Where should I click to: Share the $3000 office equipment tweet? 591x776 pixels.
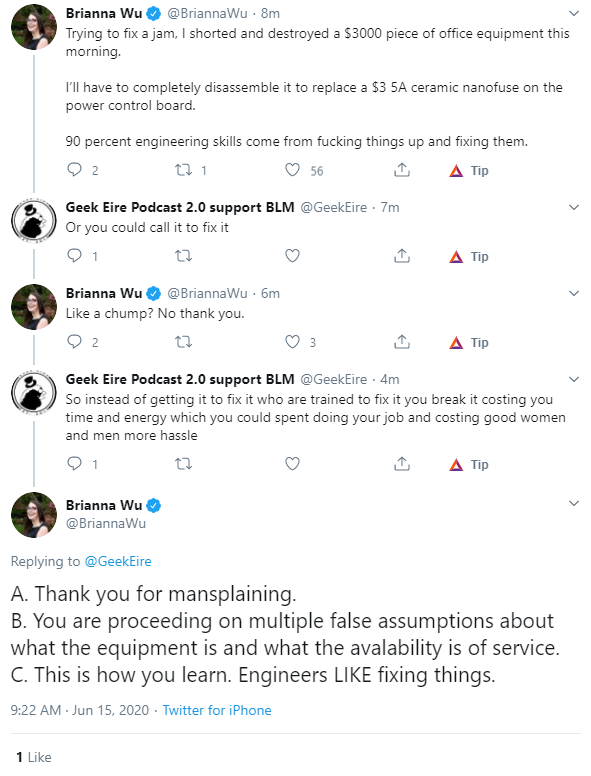tap(402, 170)
